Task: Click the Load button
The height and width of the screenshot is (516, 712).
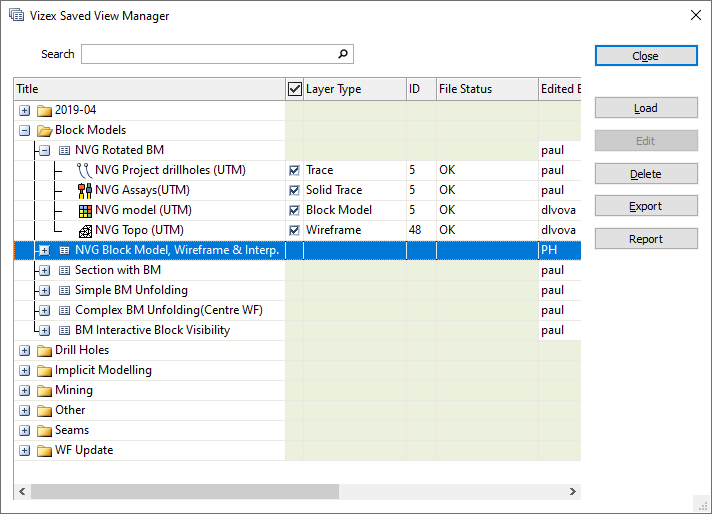Action: pyautogui.click(x=646, y=108)
